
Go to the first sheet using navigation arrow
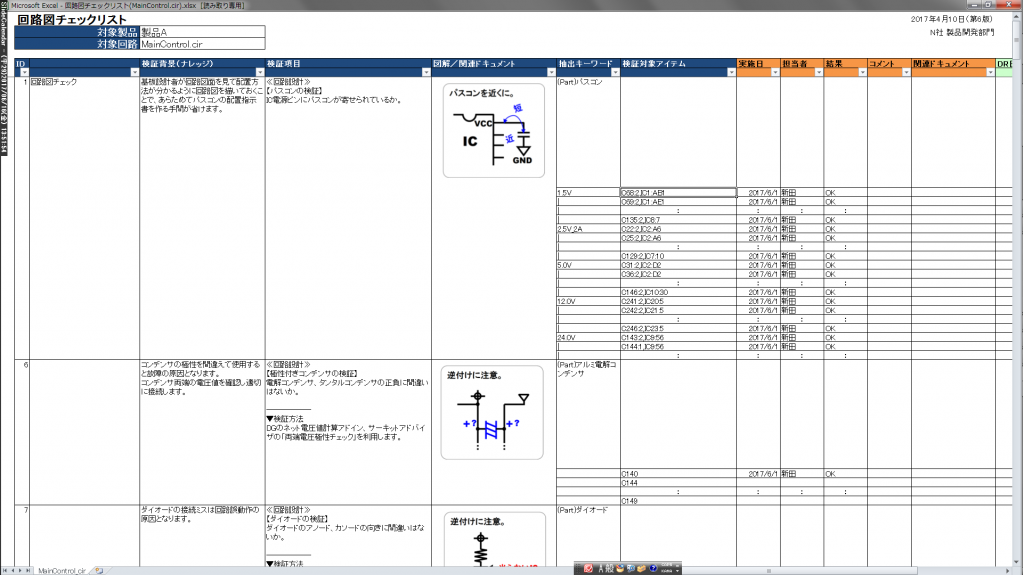click(x=5, y=570)
